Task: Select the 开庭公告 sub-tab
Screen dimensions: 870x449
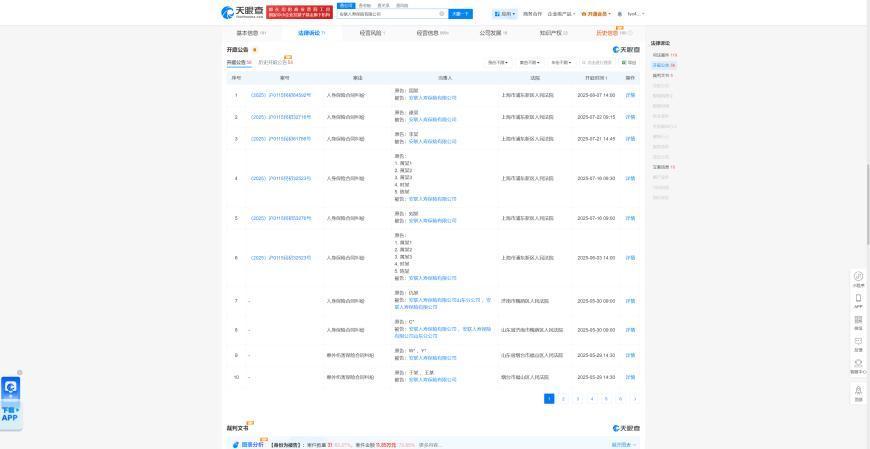Action: tap(239, 63)
